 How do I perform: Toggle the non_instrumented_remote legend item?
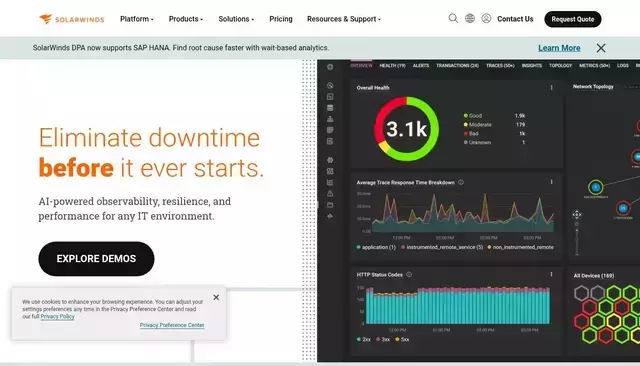(x=520, y=247)
